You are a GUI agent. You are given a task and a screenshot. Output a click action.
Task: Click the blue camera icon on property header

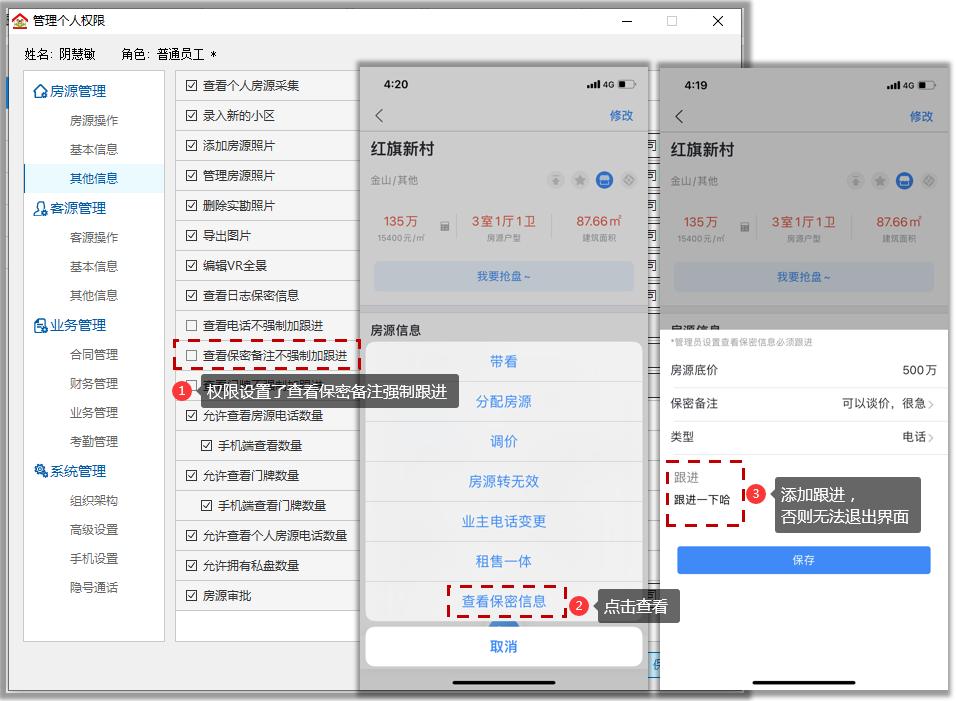(x=904, y=180)
